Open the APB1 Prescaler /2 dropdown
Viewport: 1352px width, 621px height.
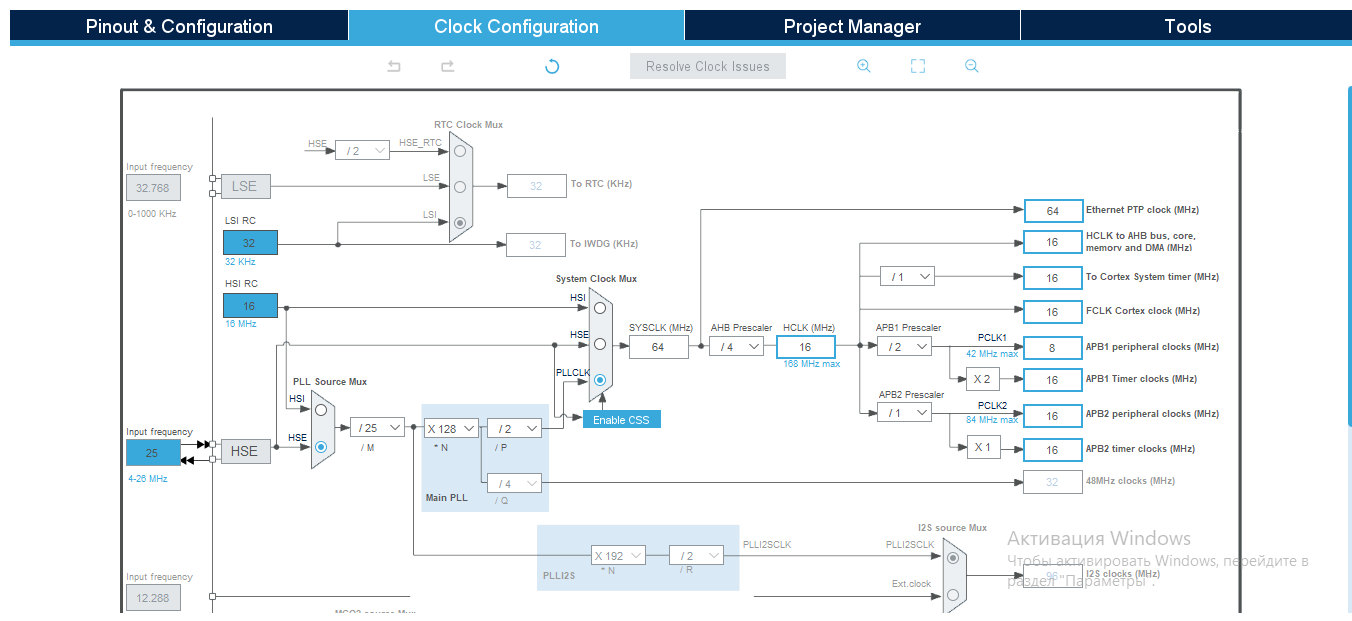904,346
